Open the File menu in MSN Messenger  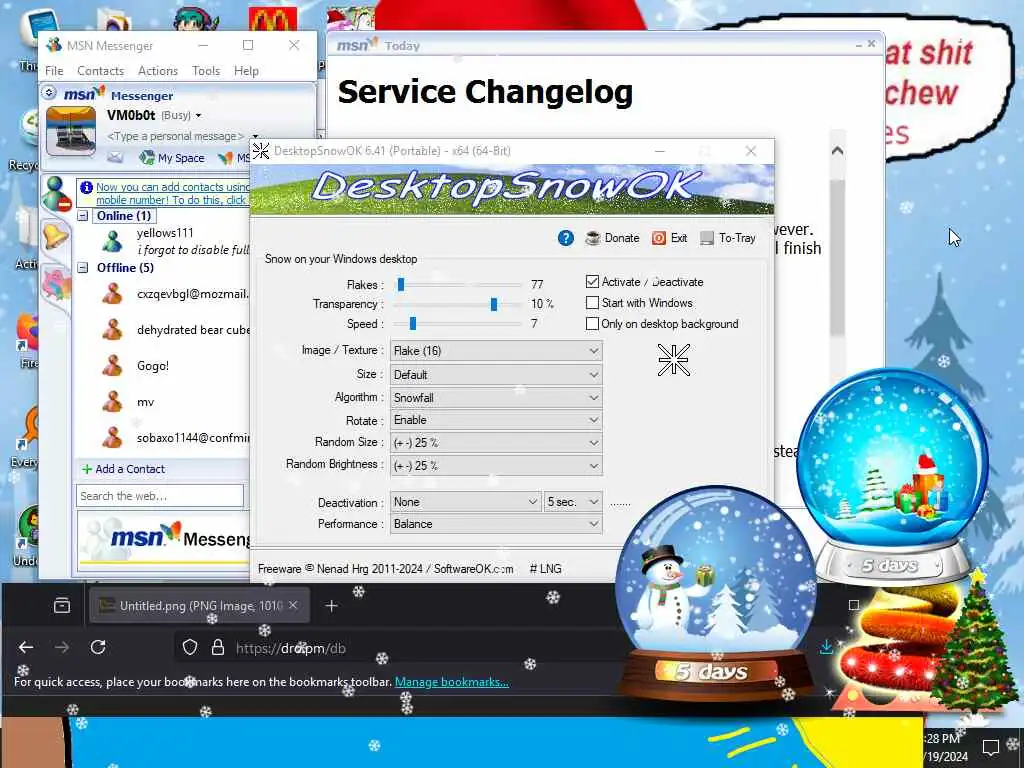(54, 71)
